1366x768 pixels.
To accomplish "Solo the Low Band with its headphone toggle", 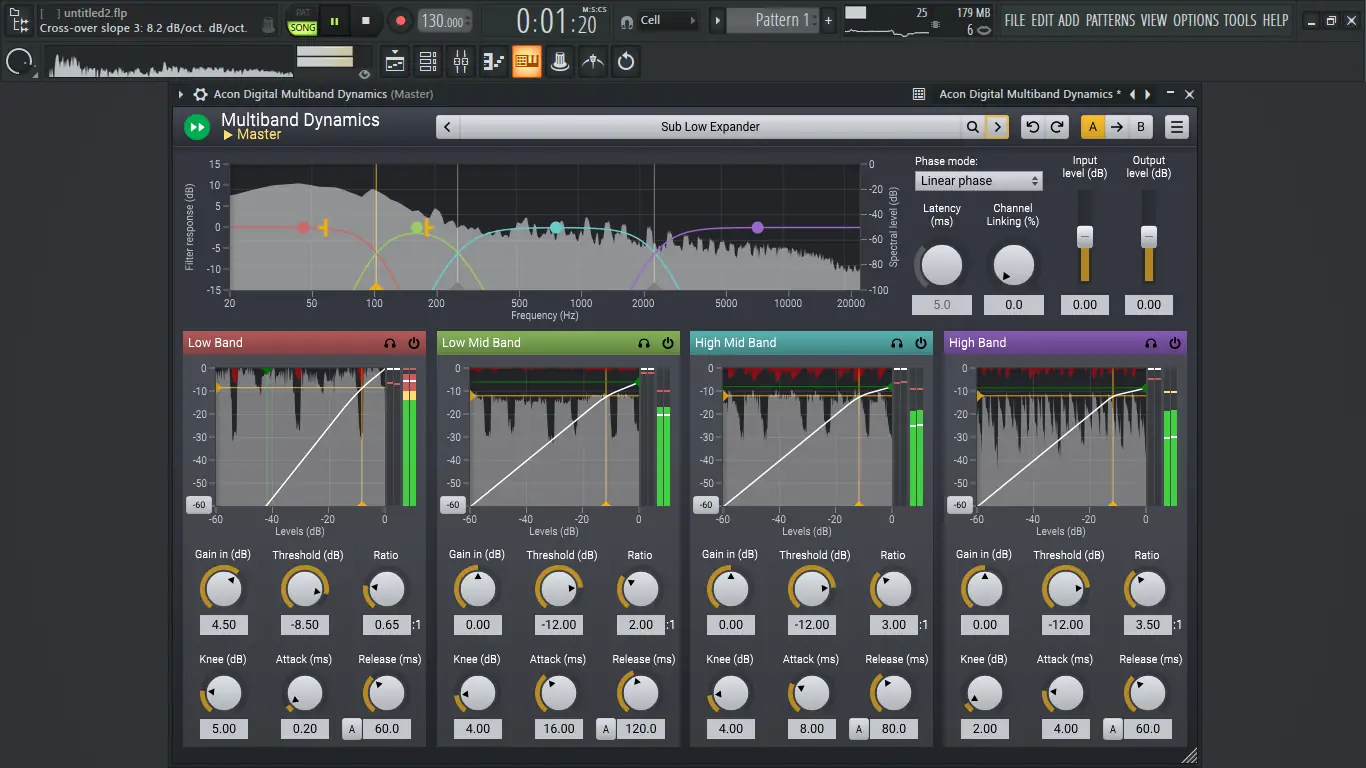I will 390,343.
